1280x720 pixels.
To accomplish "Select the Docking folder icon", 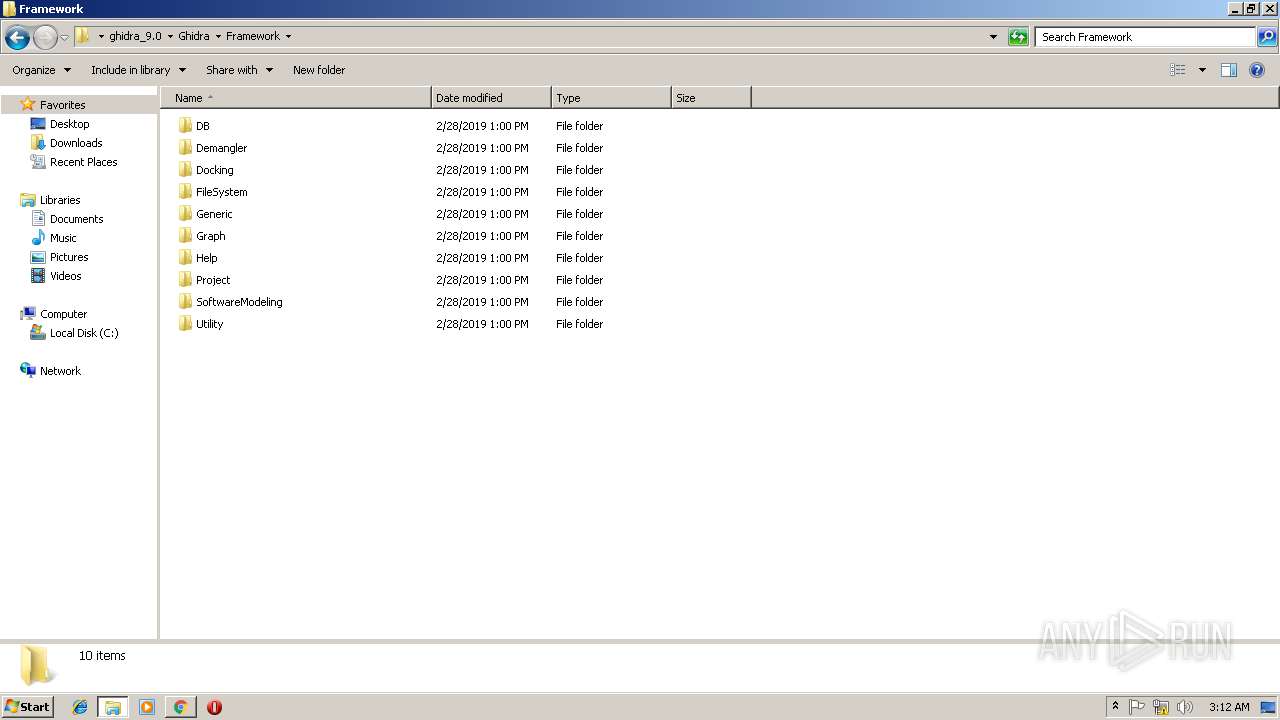I will click(x=185, y=170).
